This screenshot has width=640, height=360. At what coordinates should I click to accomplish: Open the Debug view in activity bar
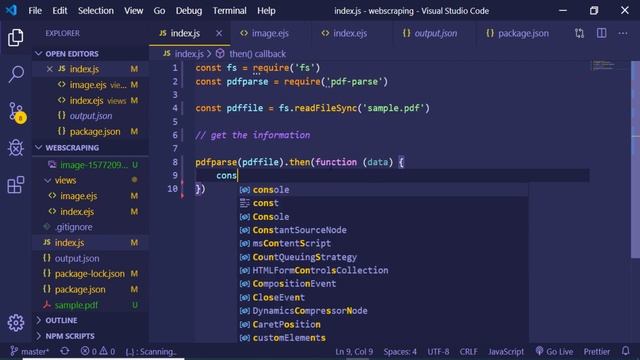coord(16,148)
